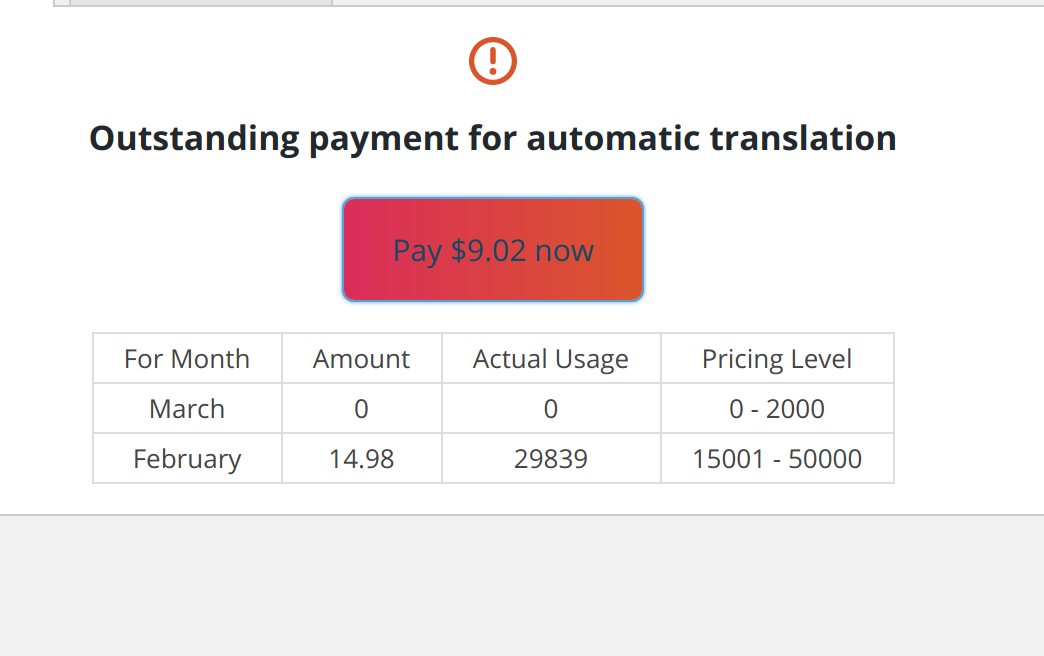Select the 14.98 amount cell
This screenshot has width=1044, height=656.
(x=361, y=459)
